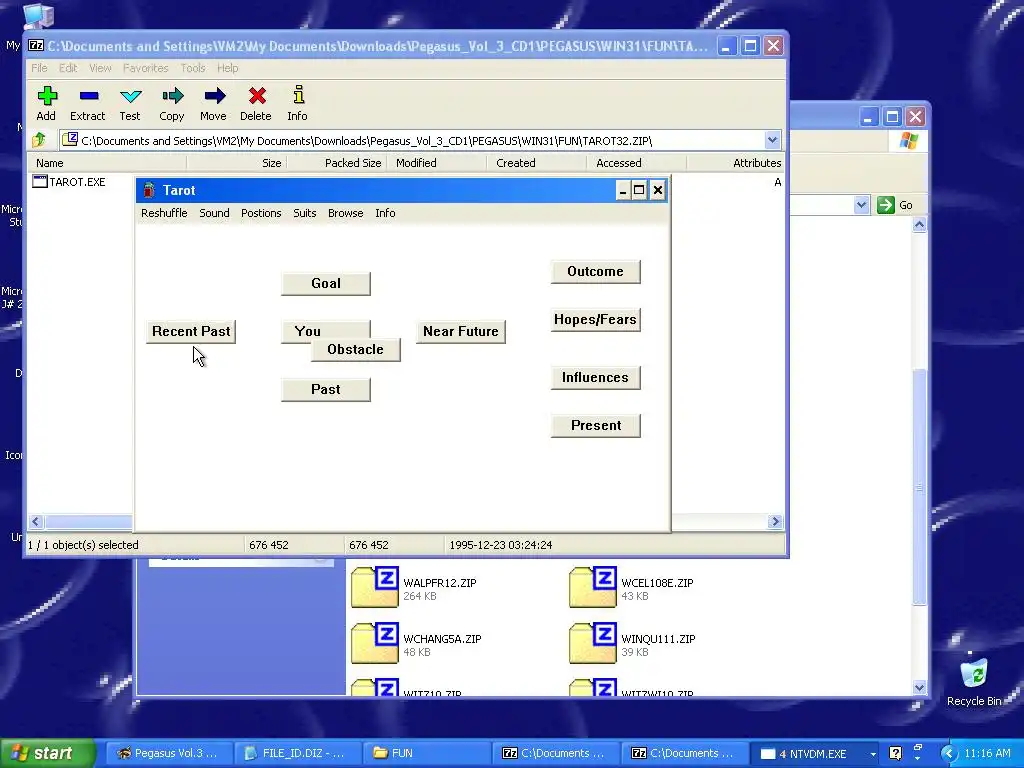Sort by the Packed Size column header

[x=336, y=163]
